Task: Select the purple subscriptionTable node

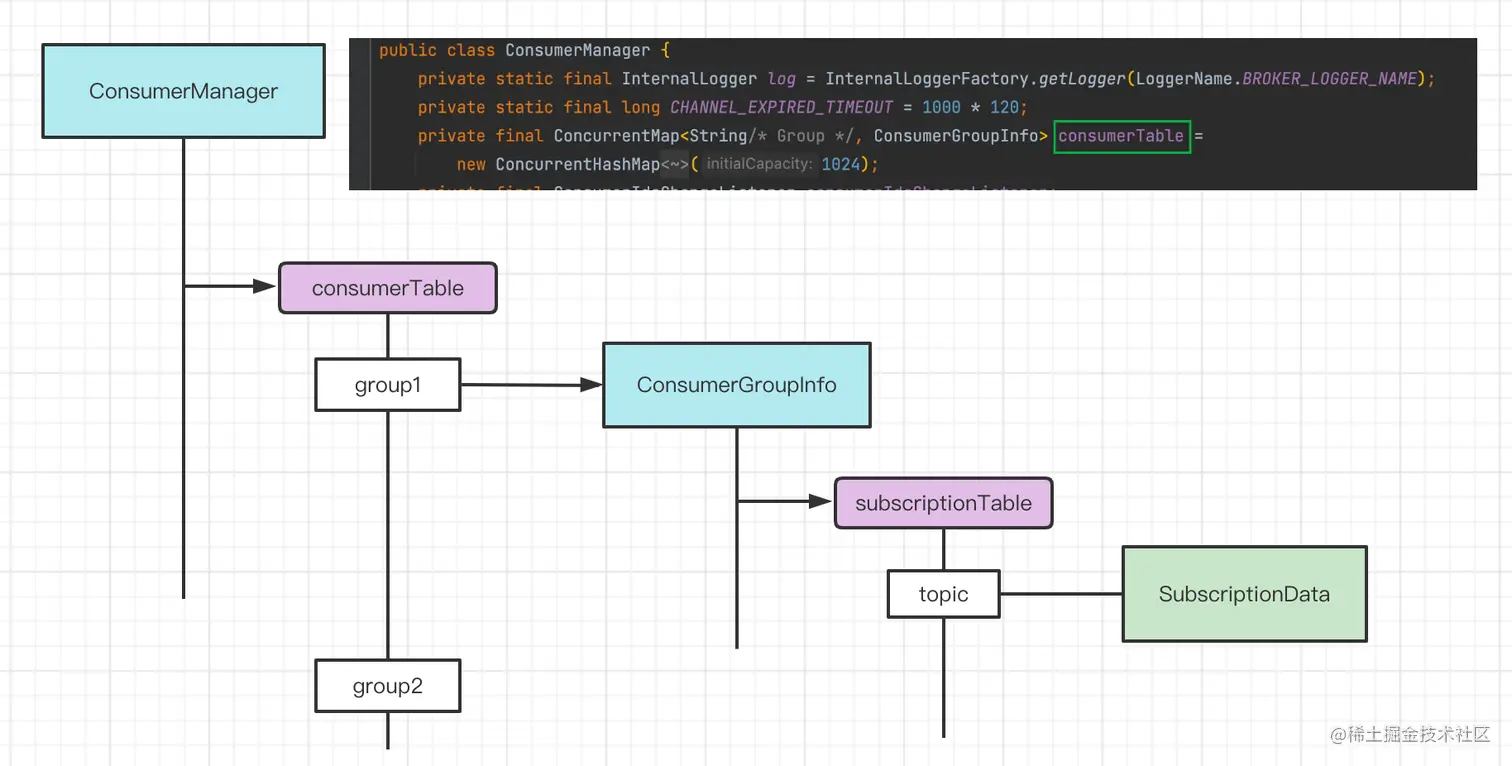Action: (x=943, y=503)
